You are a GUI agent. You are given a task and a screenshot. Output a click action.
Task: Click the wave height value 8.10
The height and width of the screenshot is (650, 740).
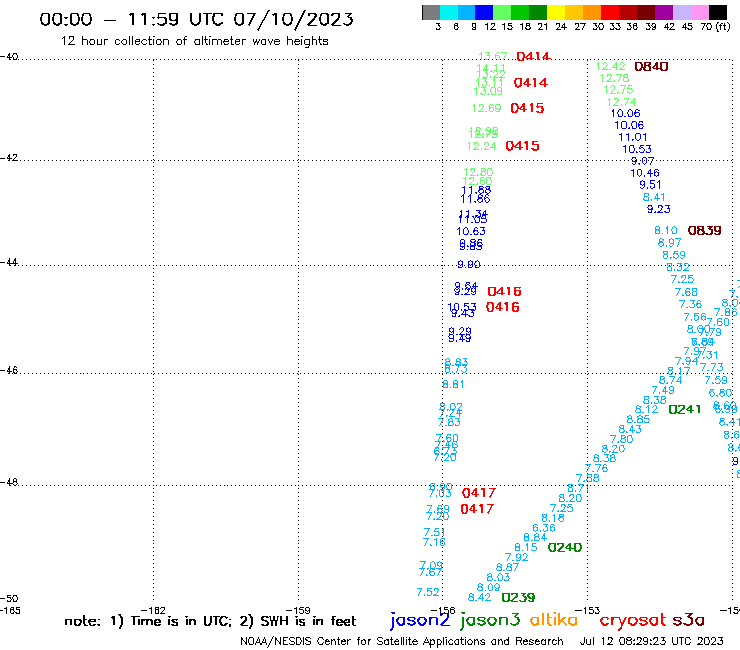[665, 230]
